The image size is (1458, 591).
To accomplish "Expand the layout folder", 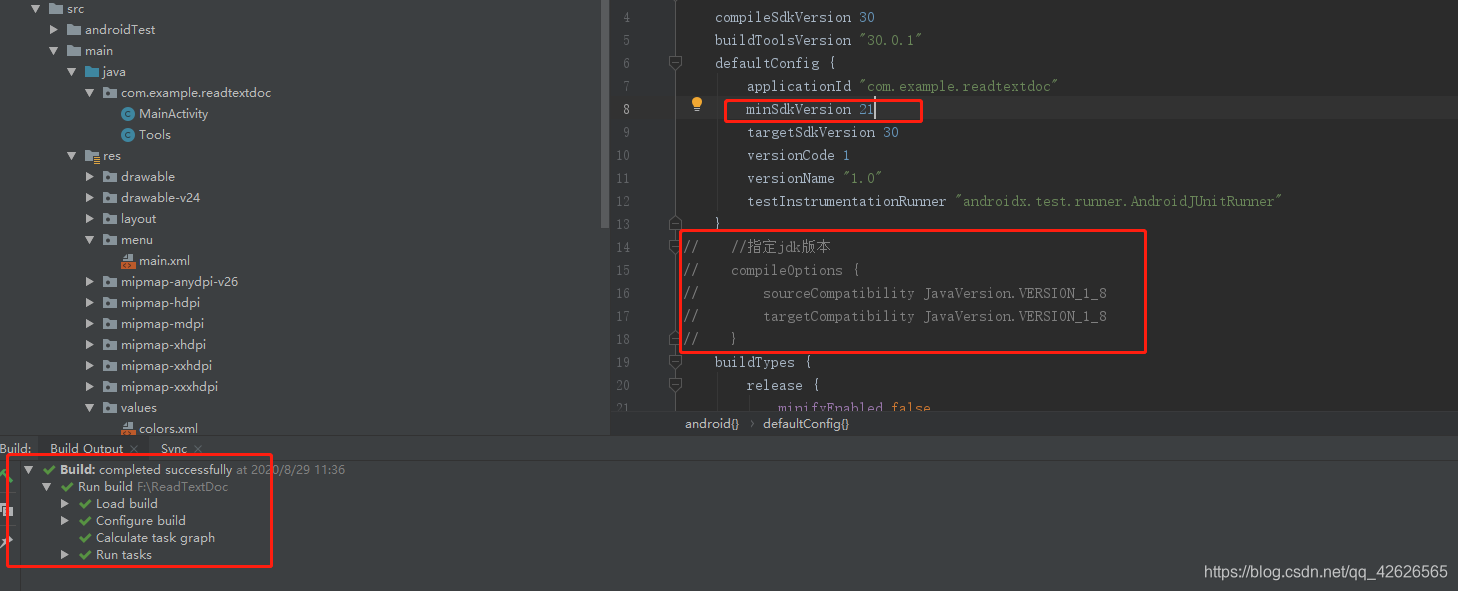I will 90,219.
